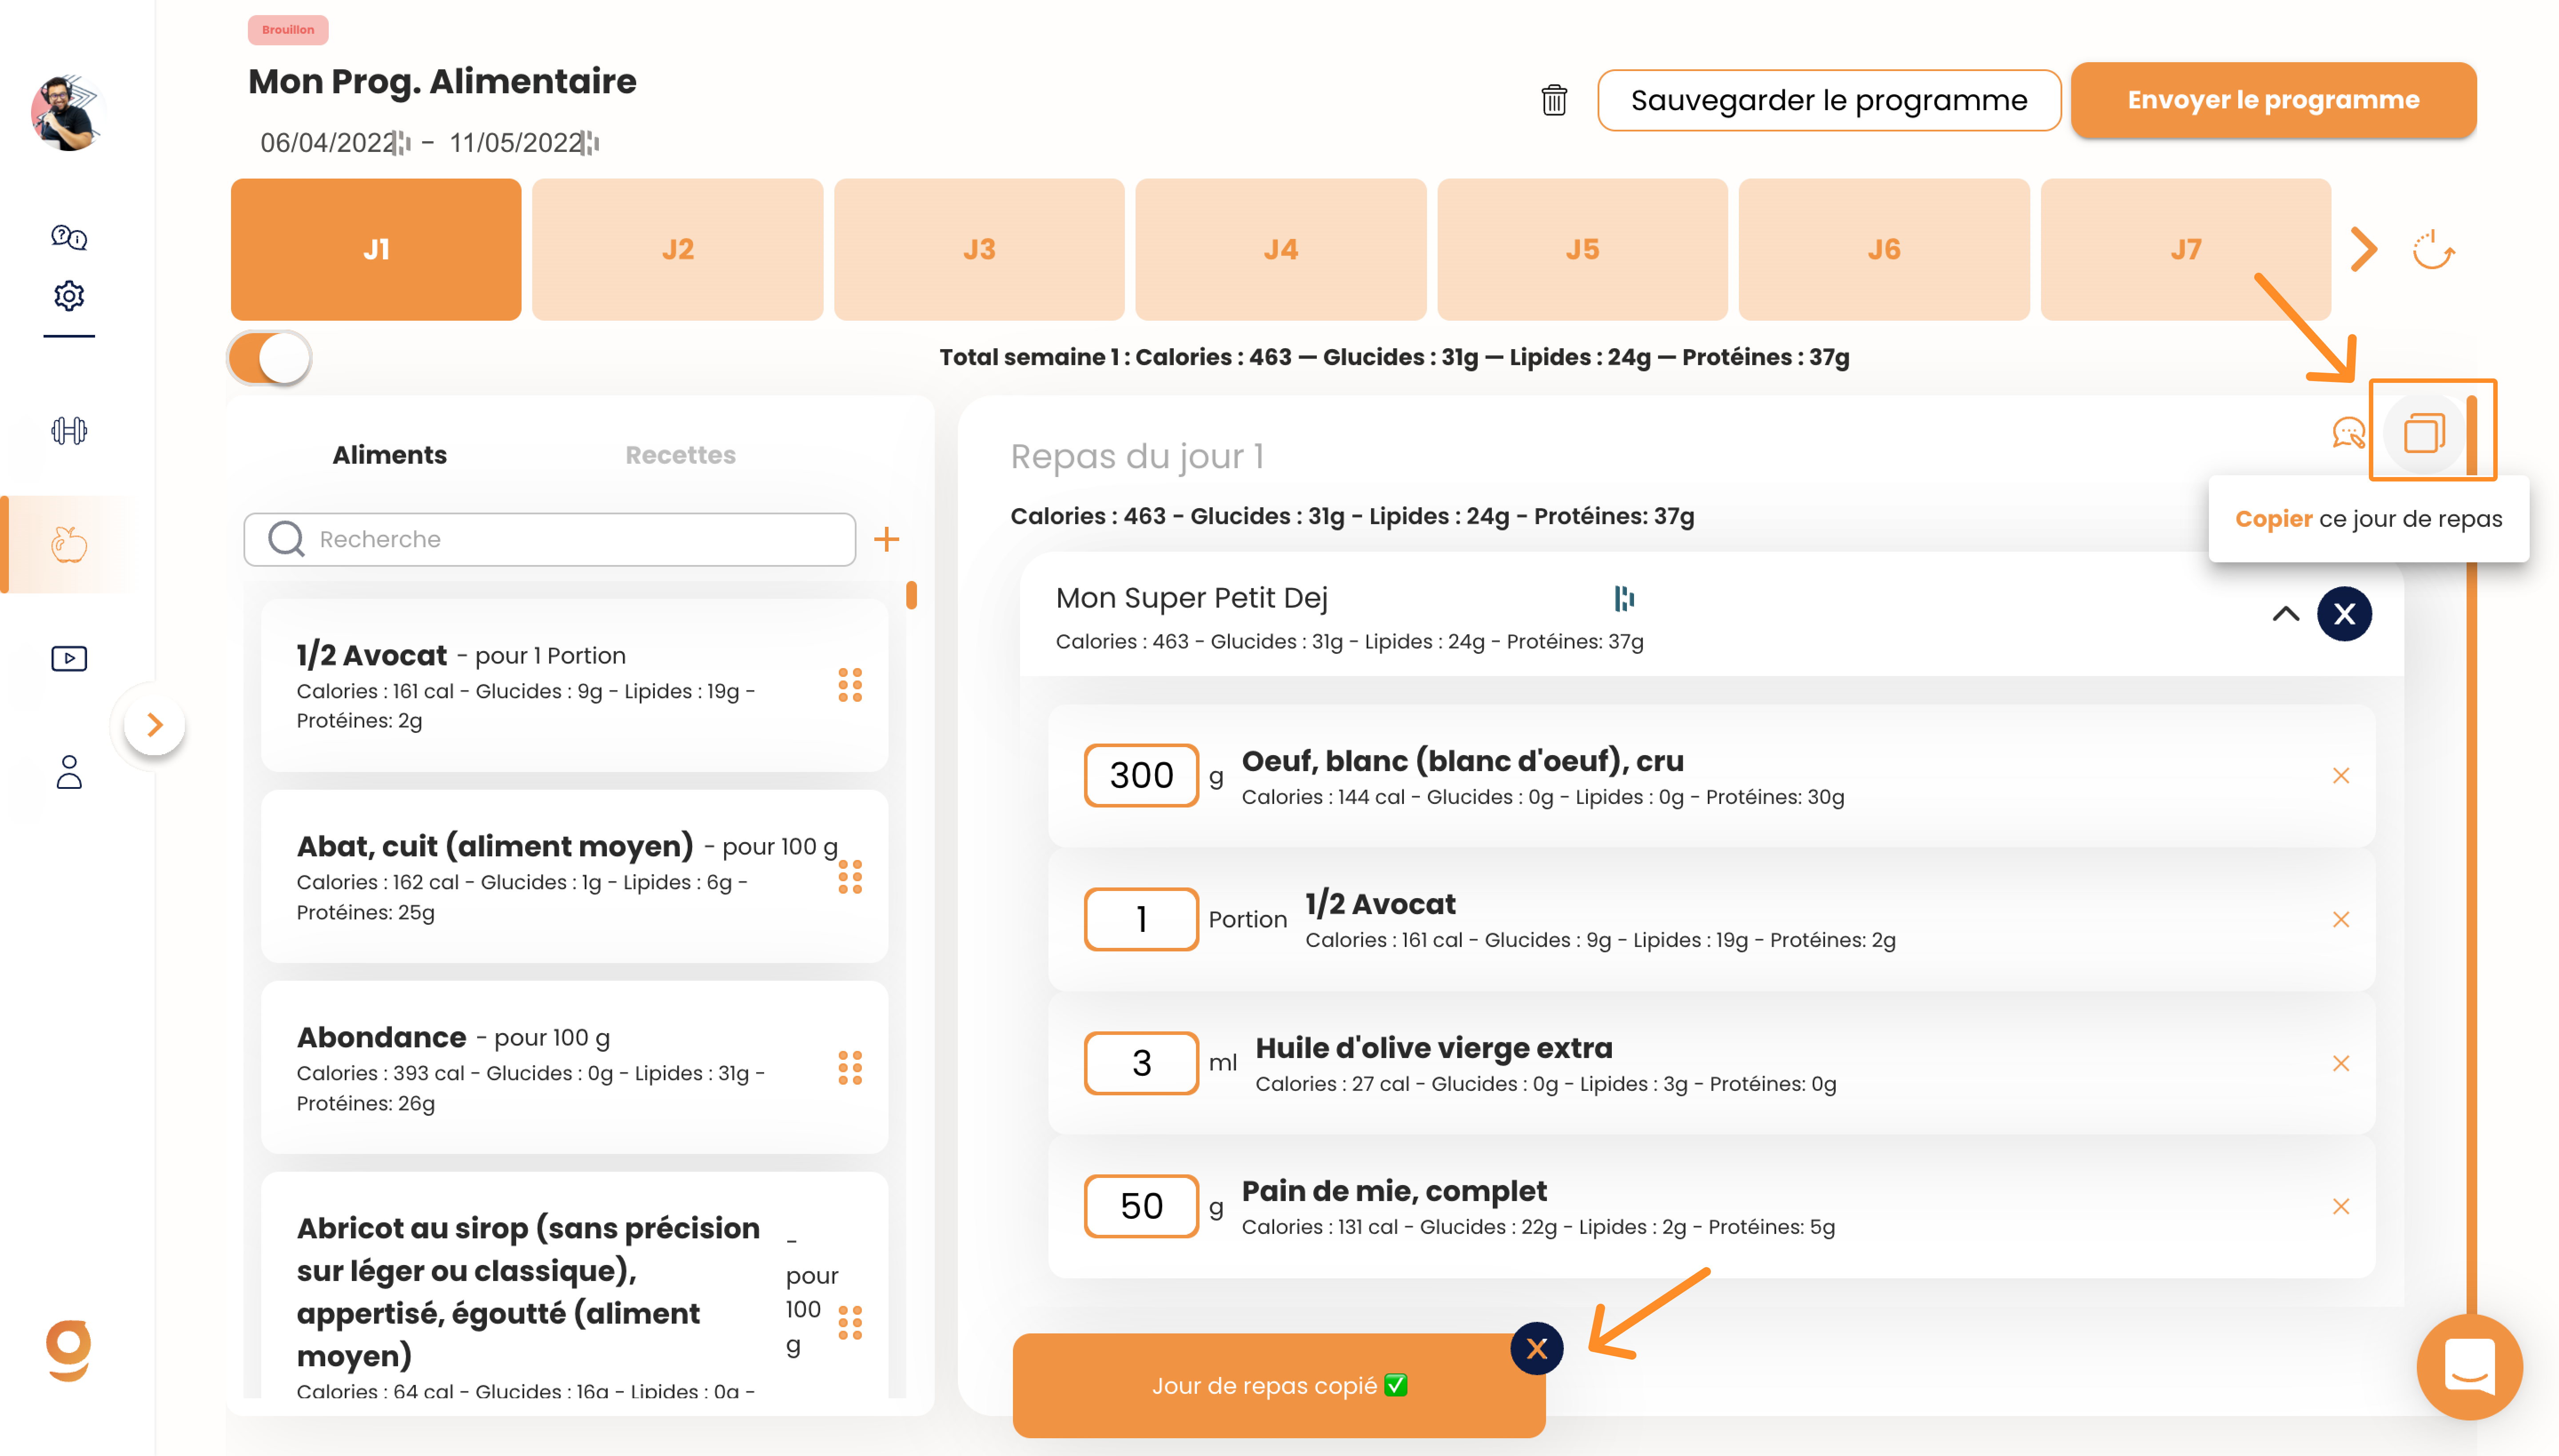Viewport: 2559px width, 1456px height.
Task: Open settings gear in sidebar
Action: pyautogui.click(x=69, y=296)
